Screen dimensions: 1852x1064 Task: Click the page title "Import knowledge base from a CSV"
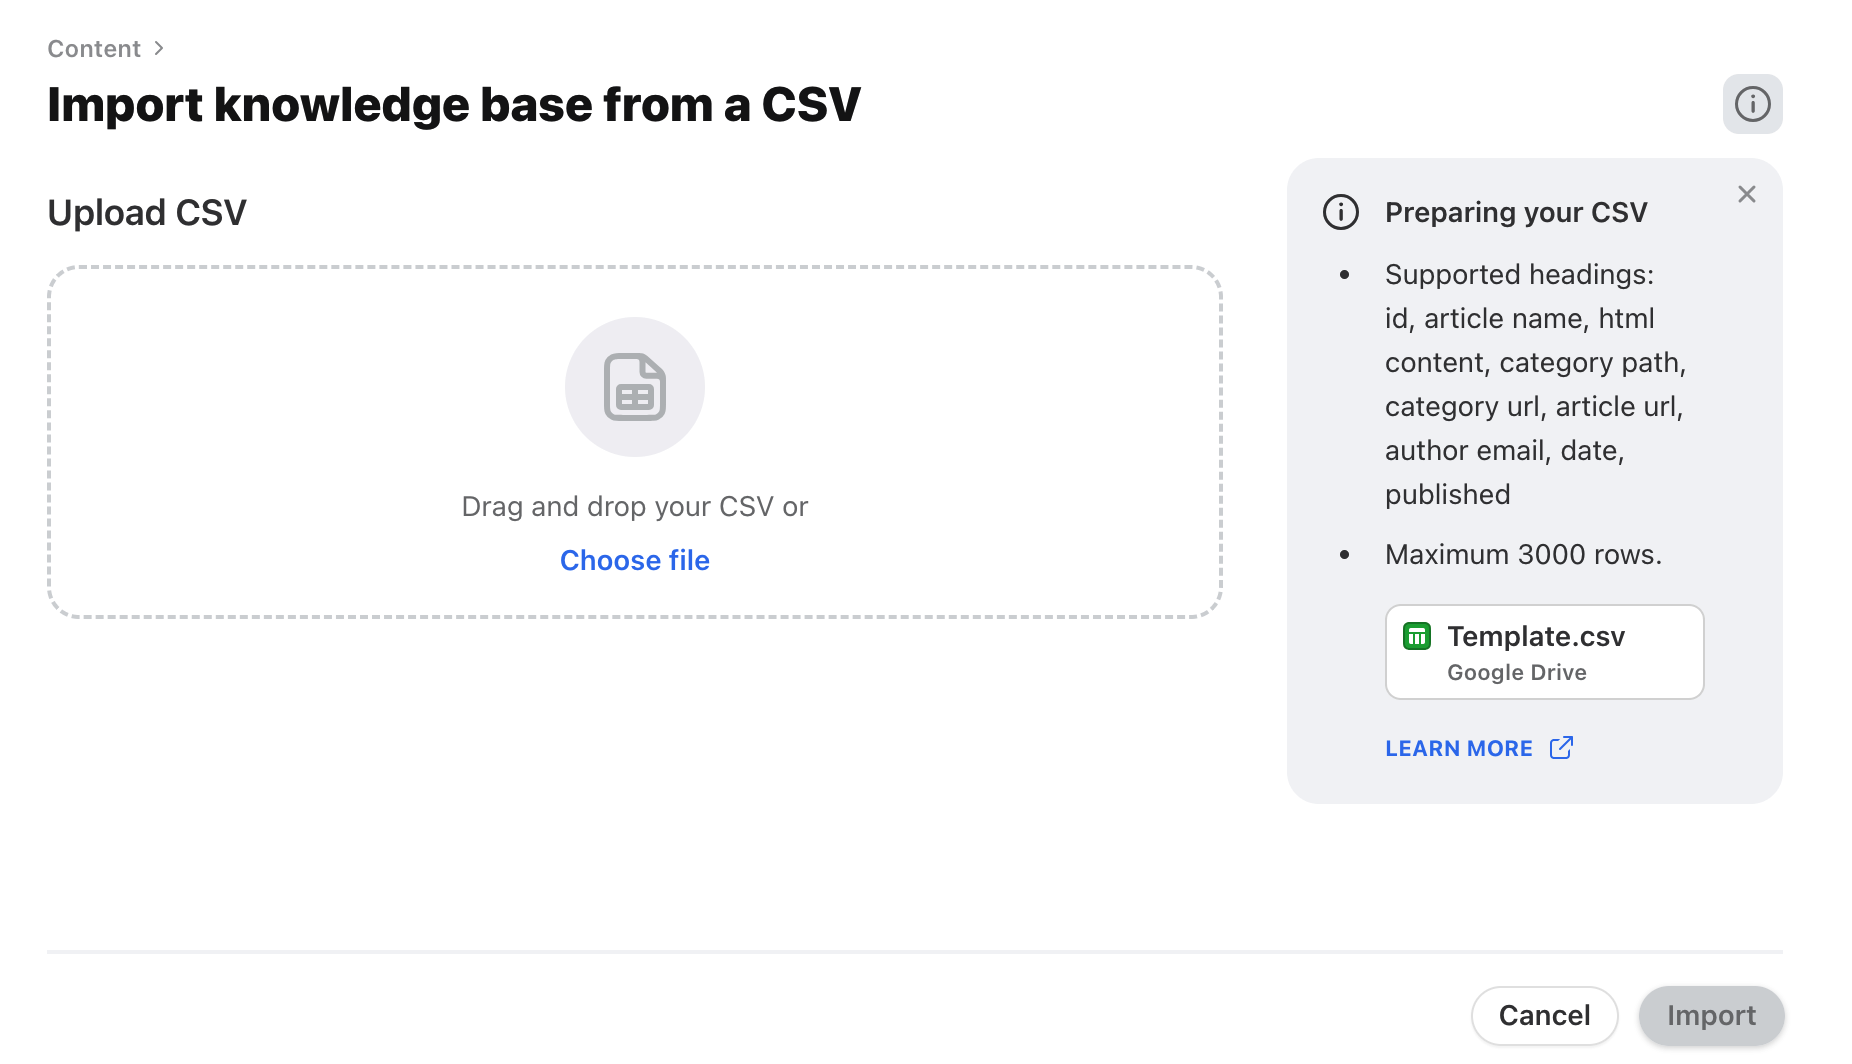[454, 104]
